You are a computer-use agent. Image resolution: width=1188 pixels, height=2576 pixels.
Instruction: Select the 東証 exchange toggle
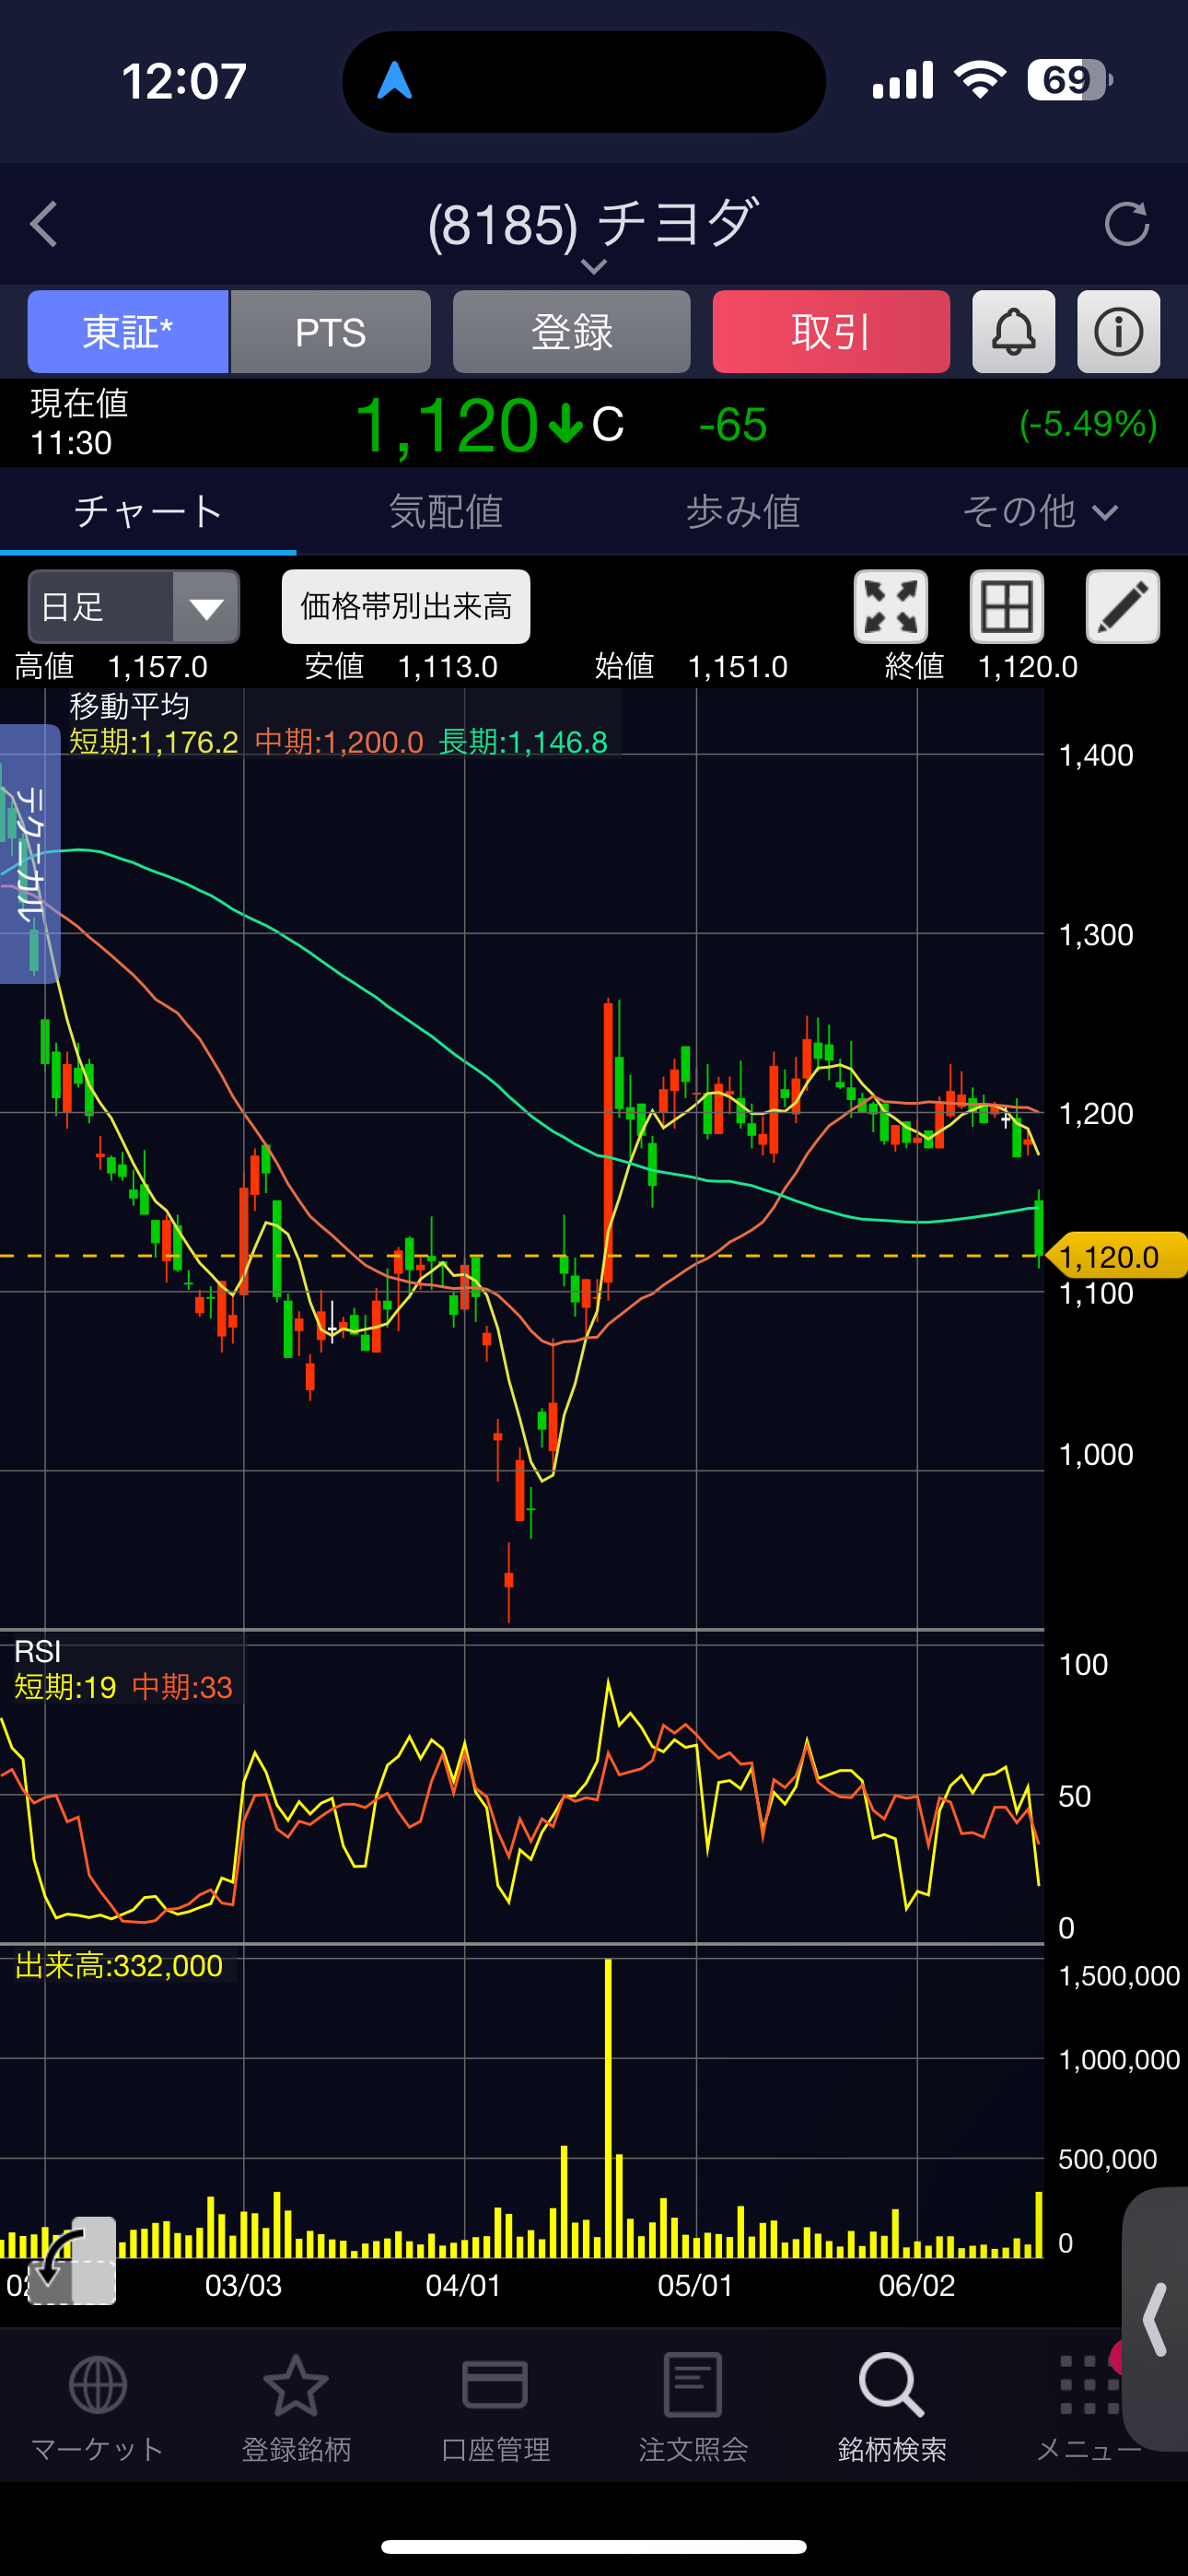coord(128,332)
